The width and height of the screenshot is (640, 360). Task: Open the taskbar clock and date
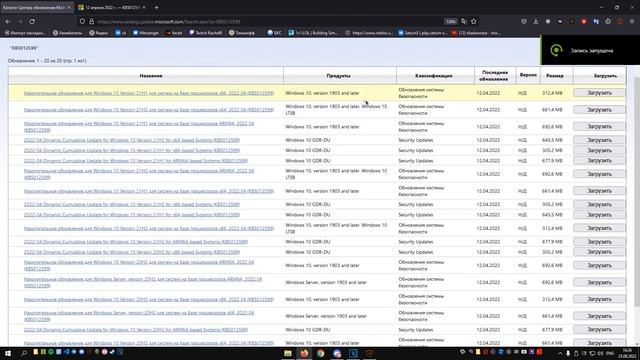pos(626,353)
